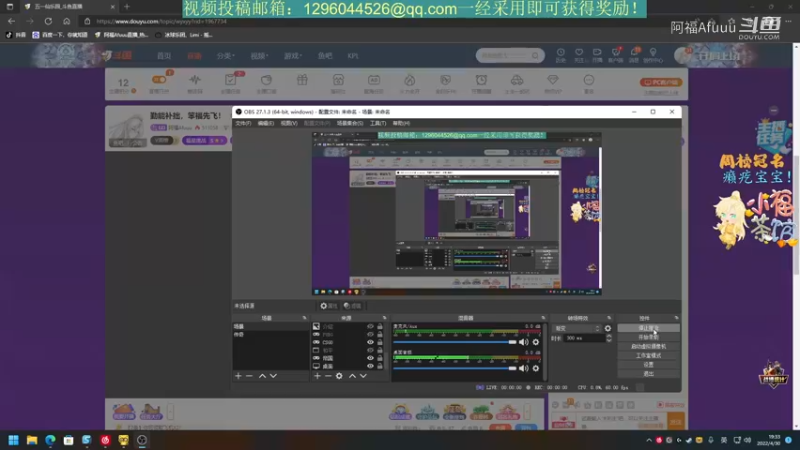Move scene down in Scenes panel
The height and width of the screenshot is (450, 800).
coord(273,376)
